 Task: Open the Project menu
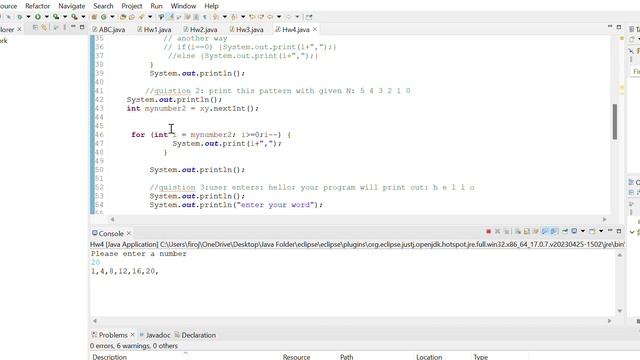(132, 6)
